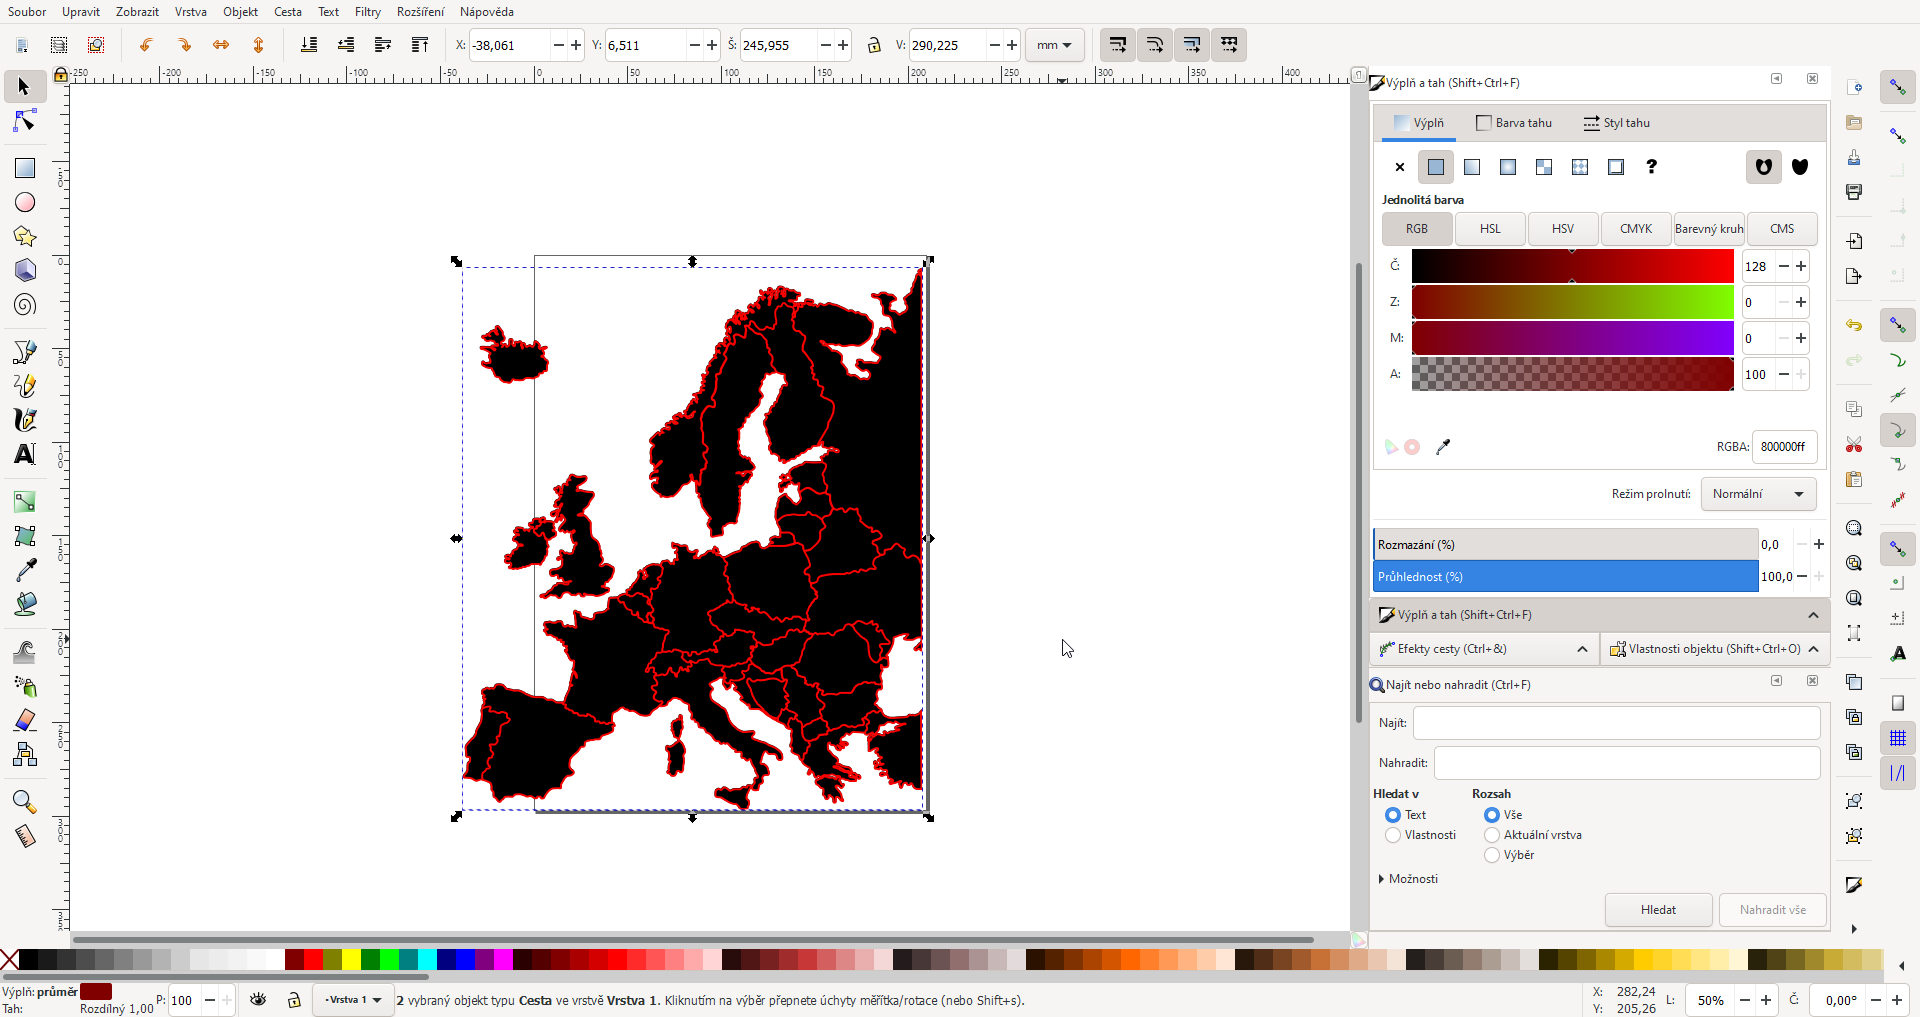Select the rectangle tool
This screenshot has height=1017, width=1920.
click(x=24, y=168)
